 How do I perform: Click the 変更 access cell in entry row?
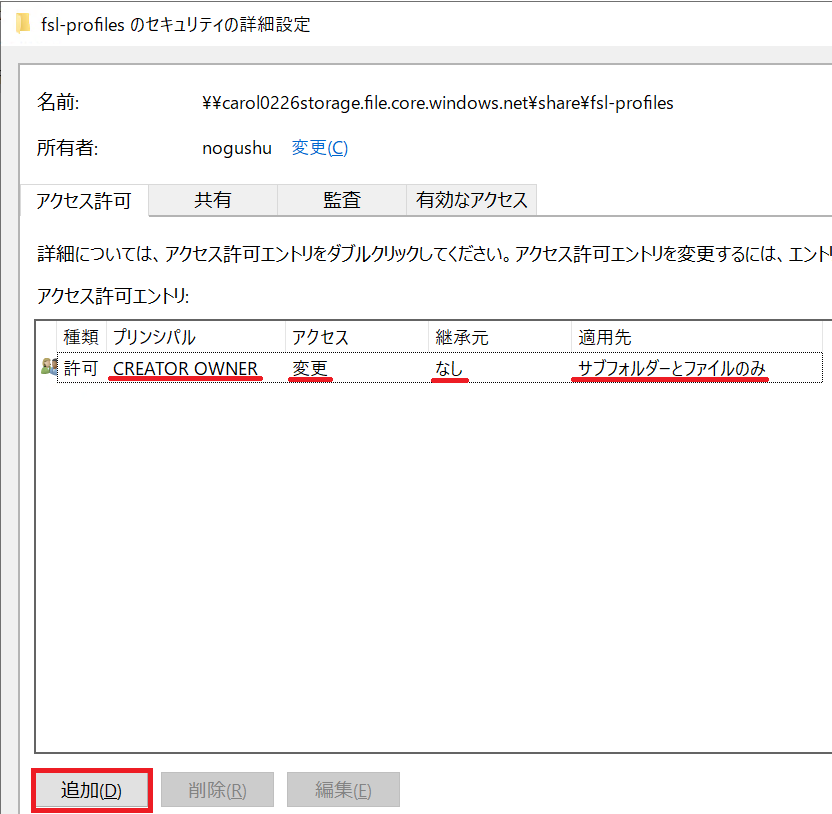[310, 368]
